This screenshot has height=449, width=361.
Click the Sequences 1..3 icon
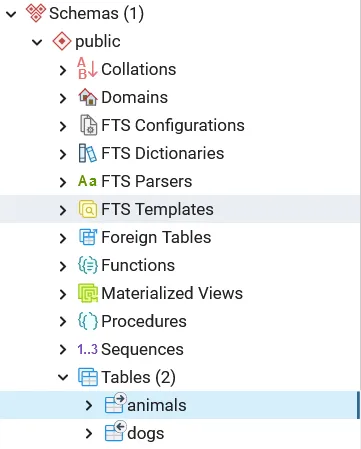click(x=87, y=349)
